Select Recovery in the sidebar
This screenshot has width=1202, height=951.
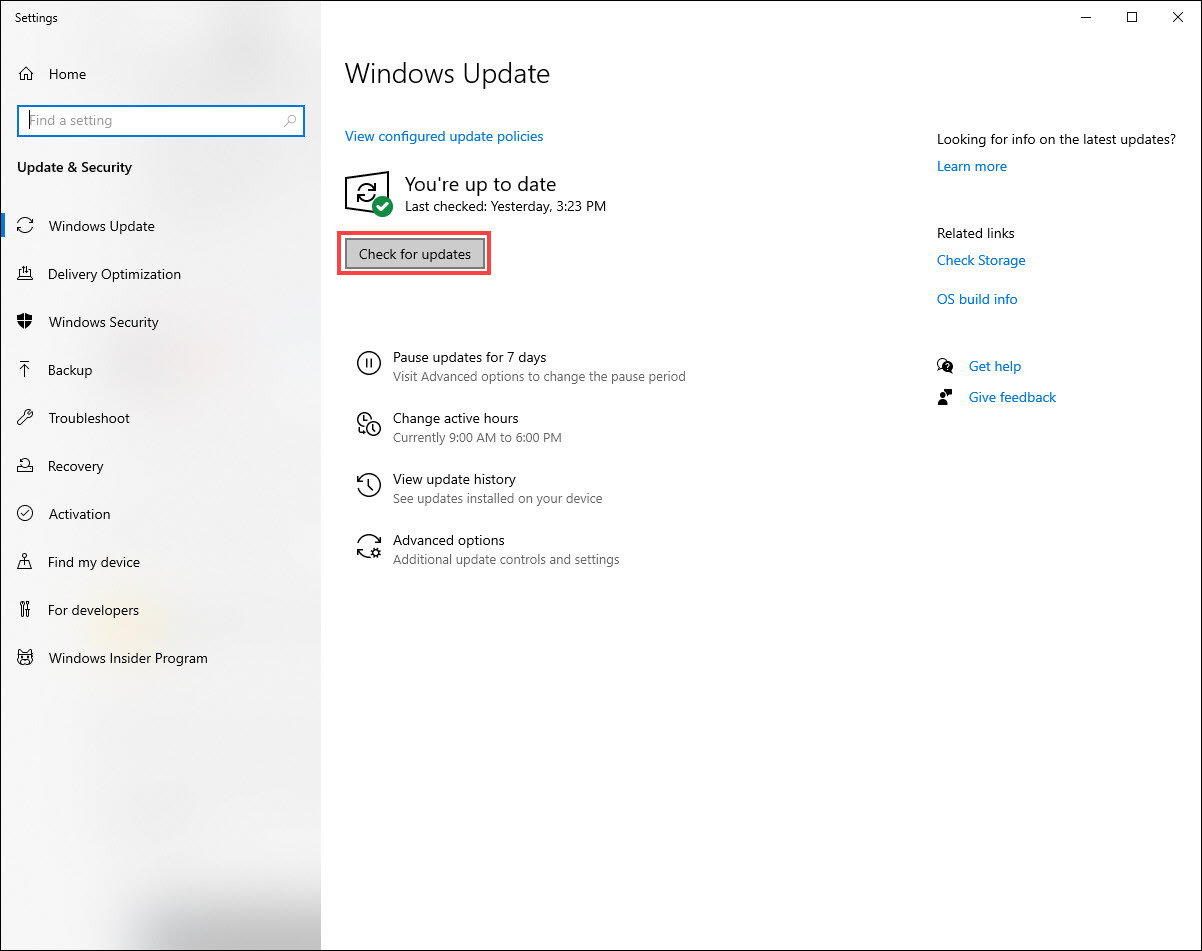pyautogui.click(x=75, y=466)
